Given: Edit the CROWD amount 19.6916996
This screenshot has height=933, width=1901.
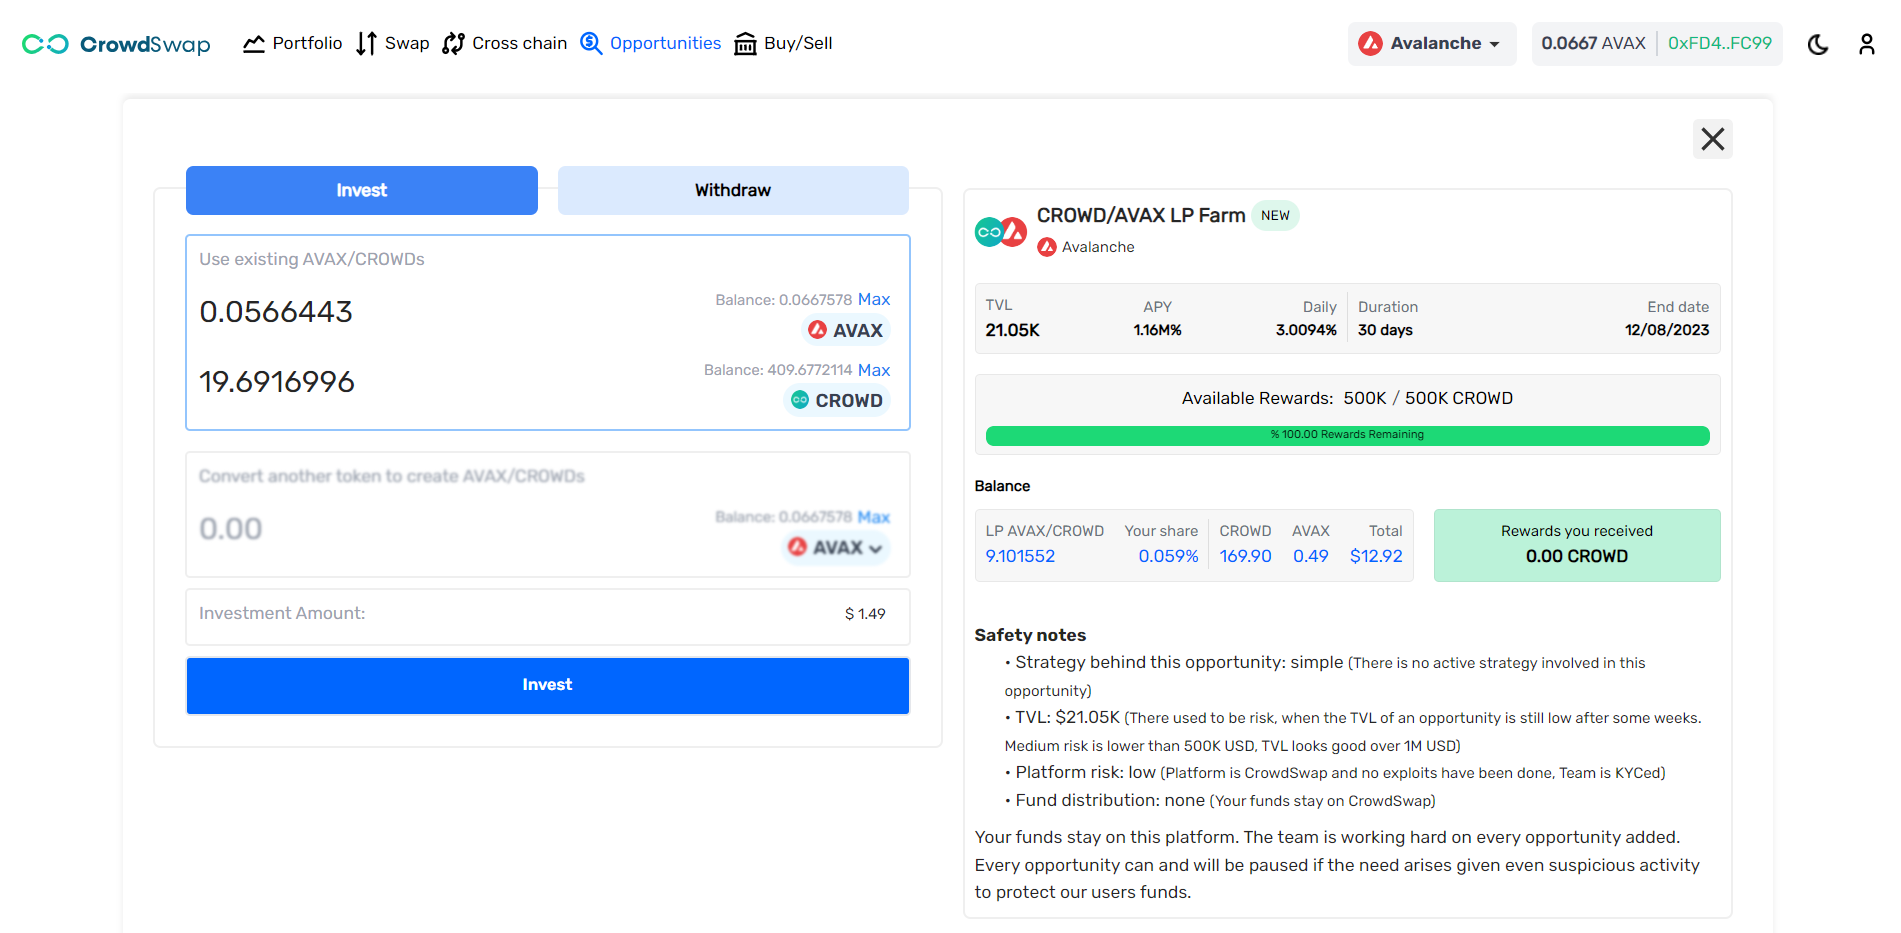Looking at the screenshot, I should click(x=277, y=382).
